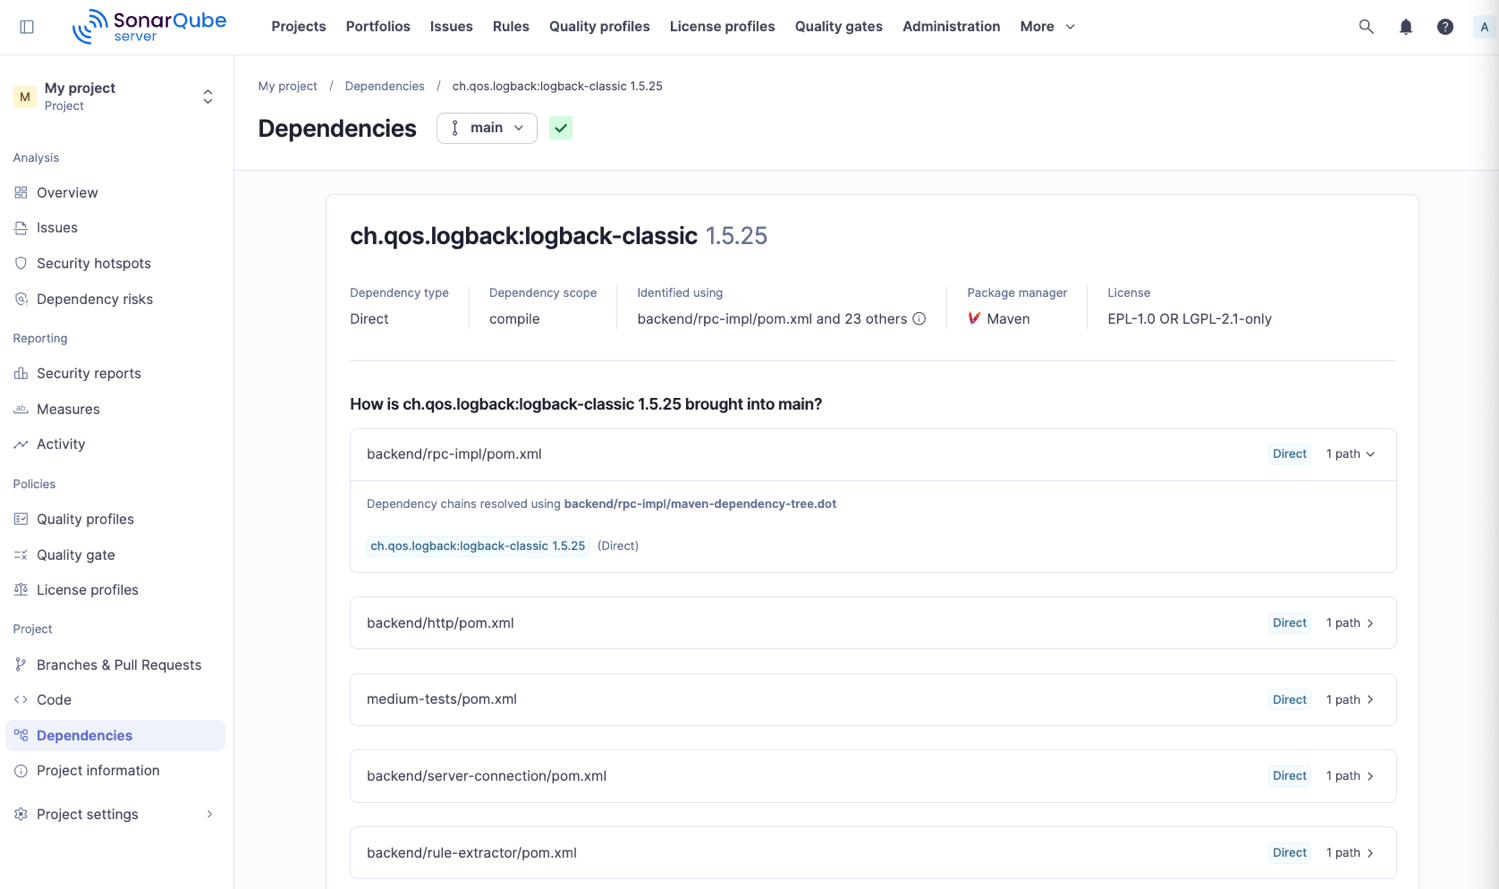1499x889 pixels.
Task: Expand Project settings in the sidebar
Action: [115, 814]
